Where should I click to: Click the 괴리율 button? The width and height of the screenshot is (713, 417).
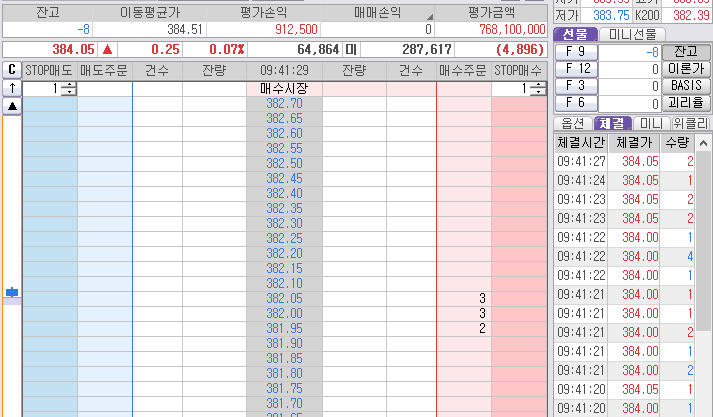(686, 103)
